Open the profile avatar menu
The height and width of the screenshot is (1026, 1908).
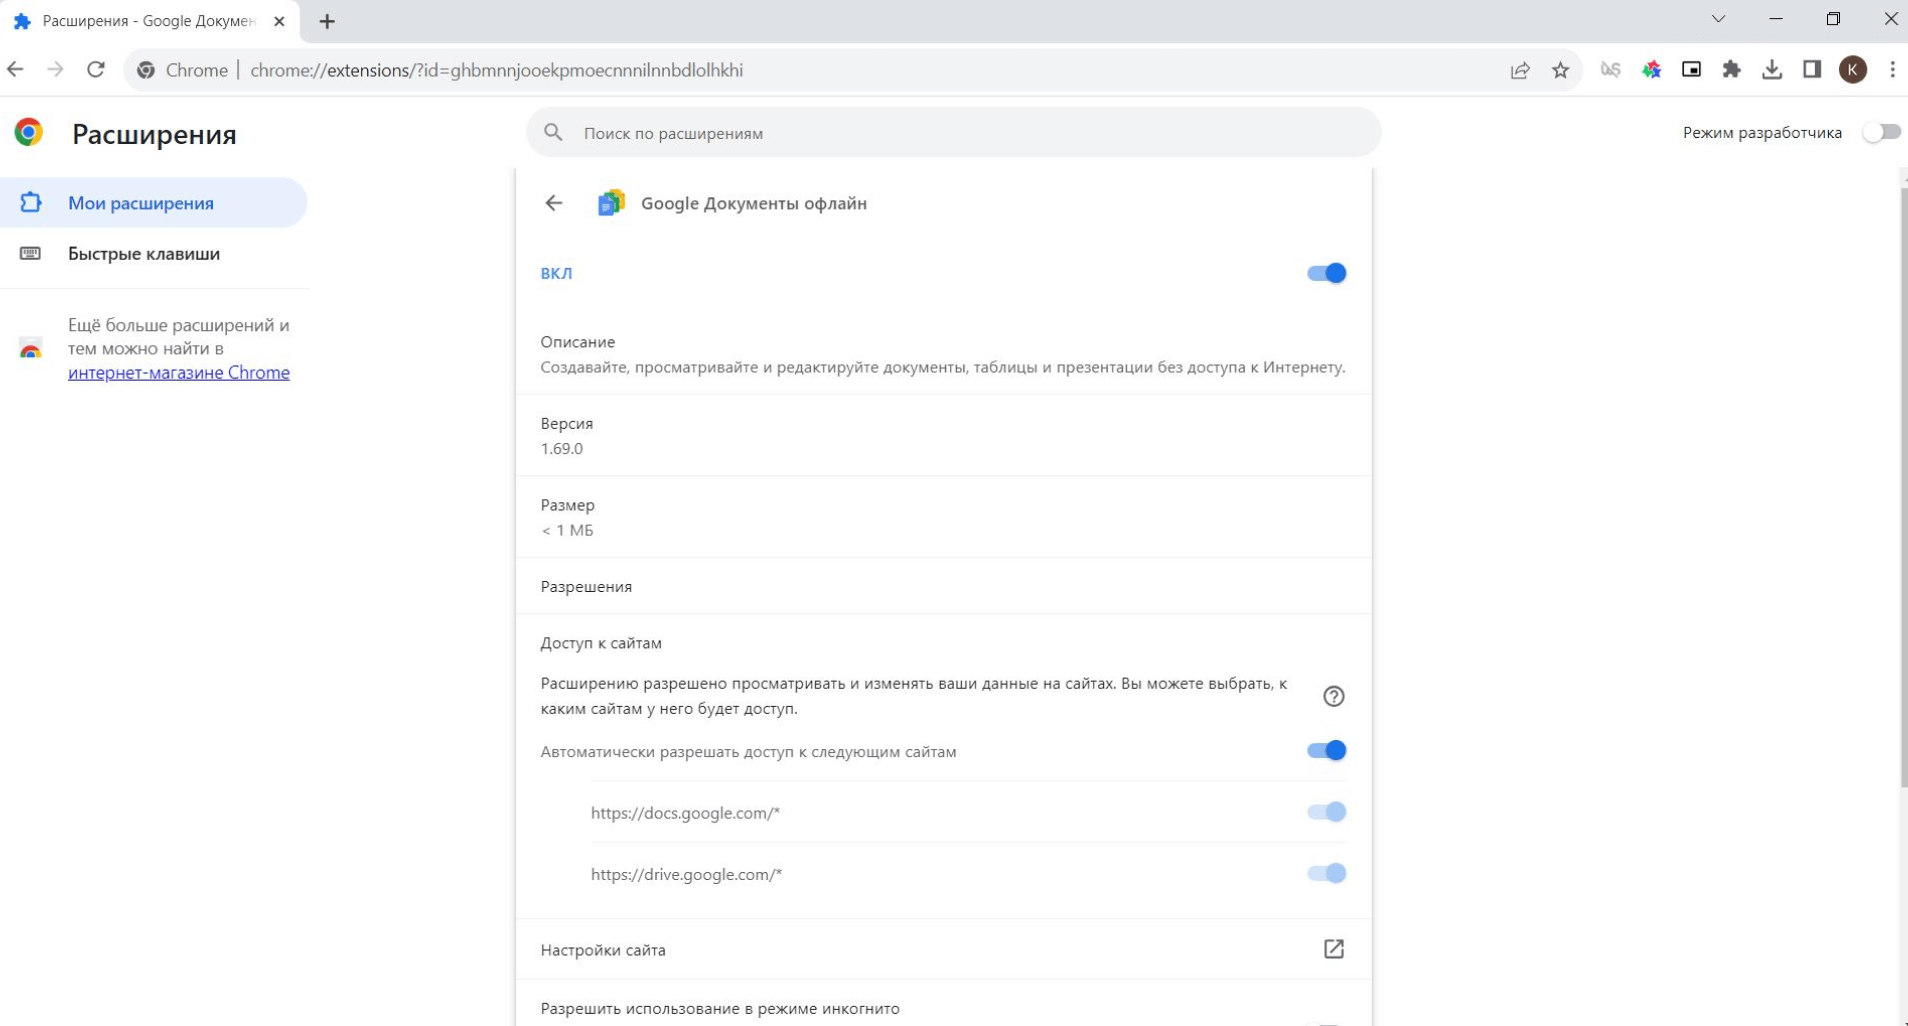(1852, 70)
